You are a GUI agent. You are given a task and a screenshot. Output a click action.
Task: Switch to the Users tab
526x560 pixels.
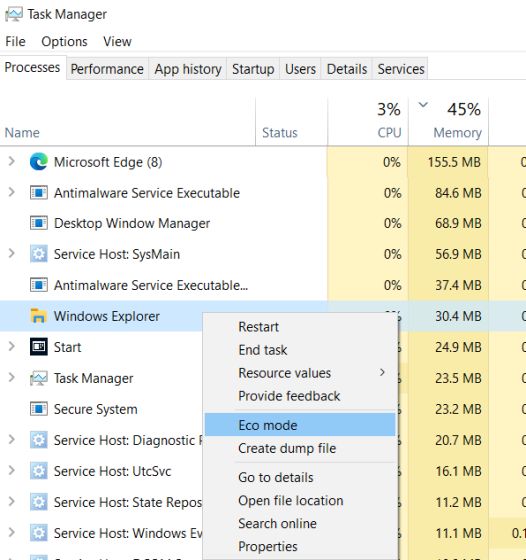pyautogui.click(x=300, y=69)
